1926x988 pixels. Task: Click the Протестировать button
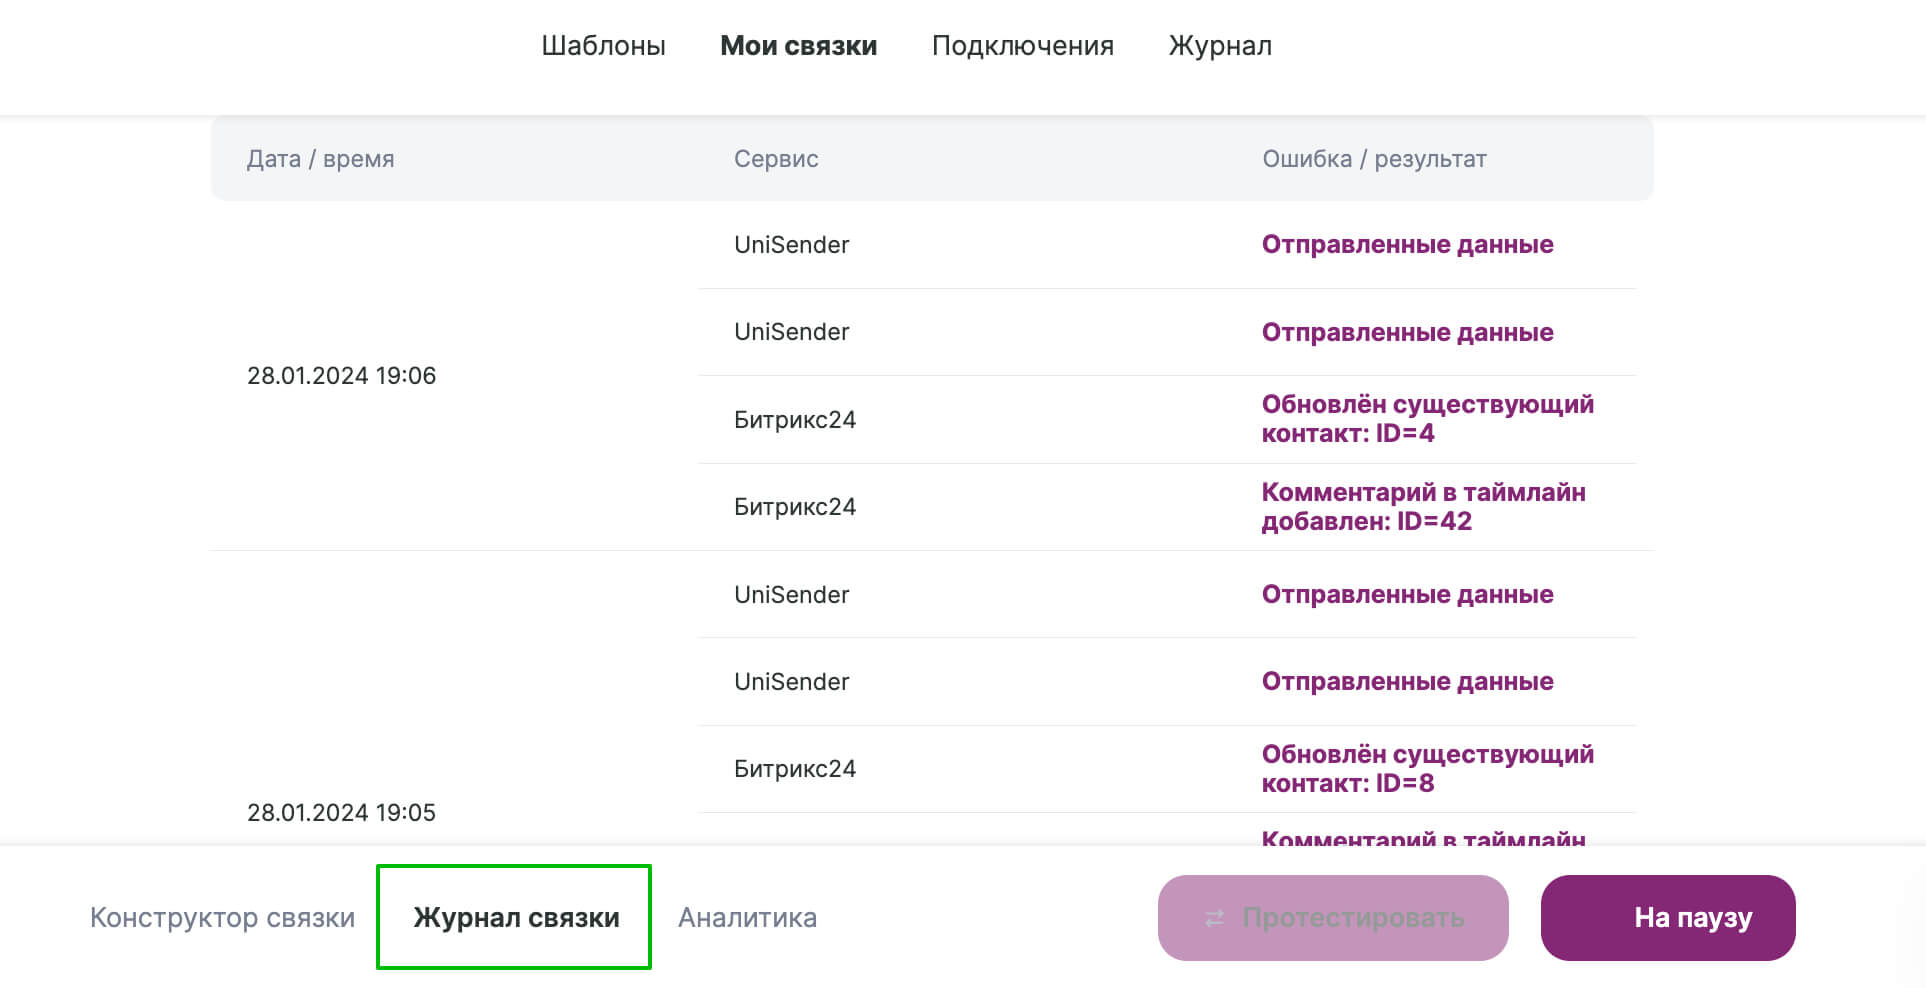point(1333,918)
